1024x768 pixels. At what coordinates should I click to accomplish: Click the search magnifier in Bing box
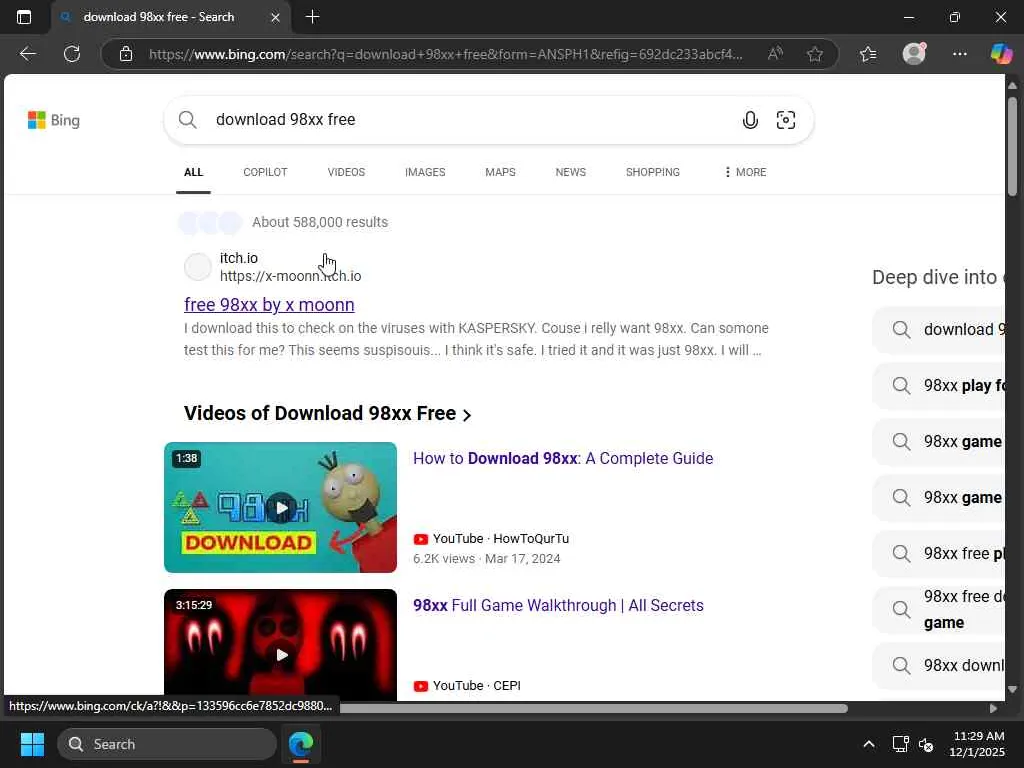point(187,120)
